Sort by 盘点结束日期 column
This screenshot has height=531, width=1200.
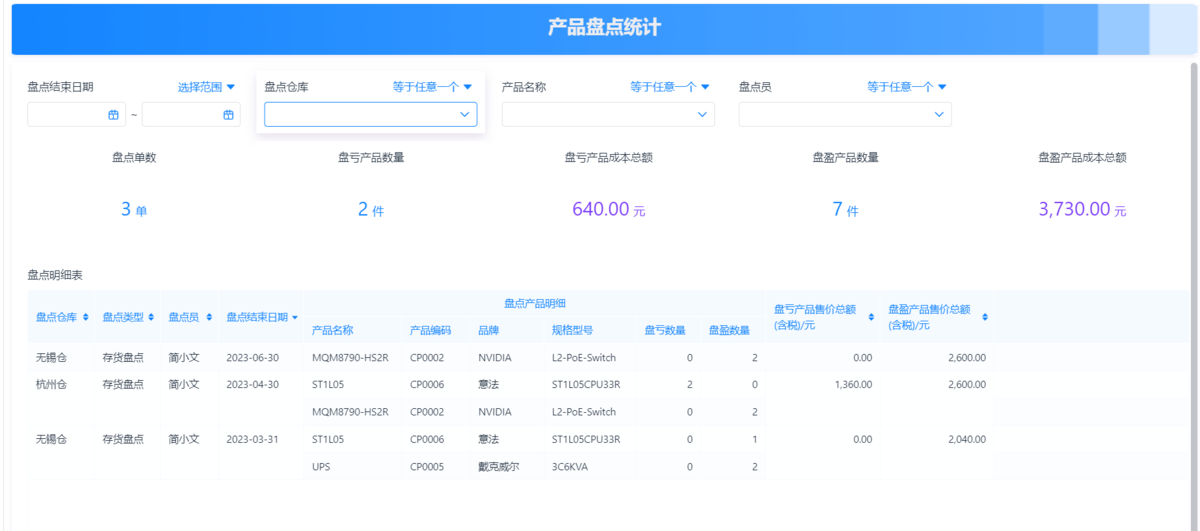point(295,317)
